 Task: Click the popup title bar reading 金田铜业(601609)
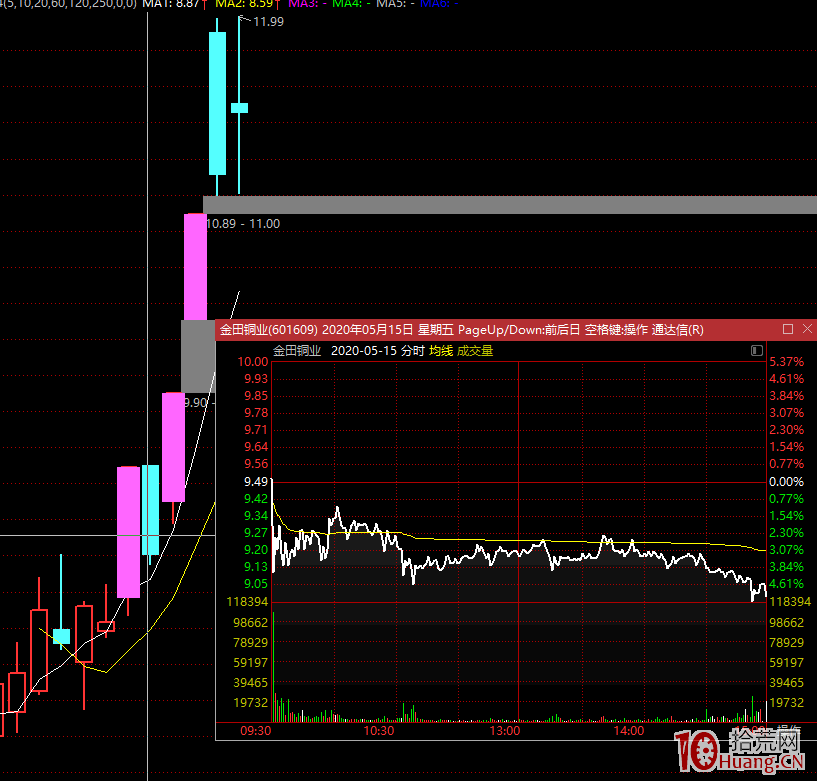516,329
